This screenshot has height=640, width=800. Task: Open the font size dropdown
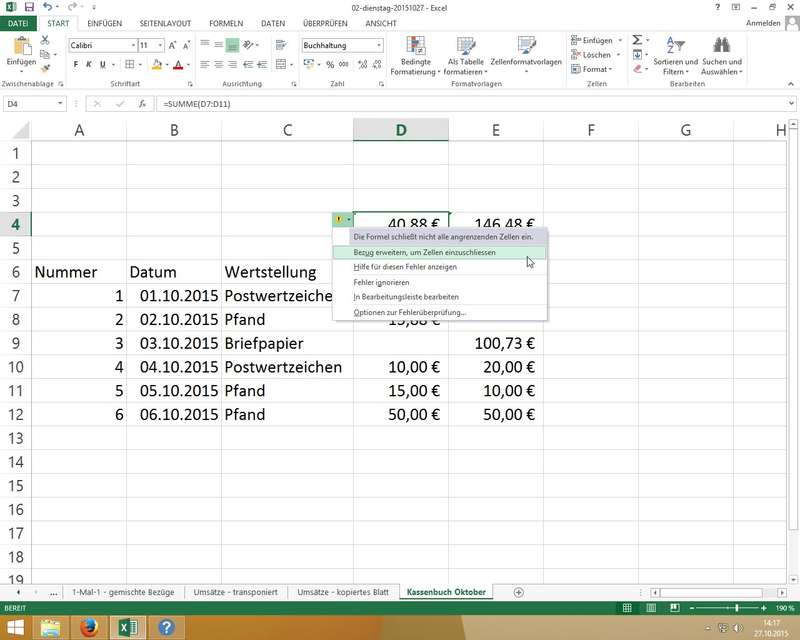(x=160, y=46)
